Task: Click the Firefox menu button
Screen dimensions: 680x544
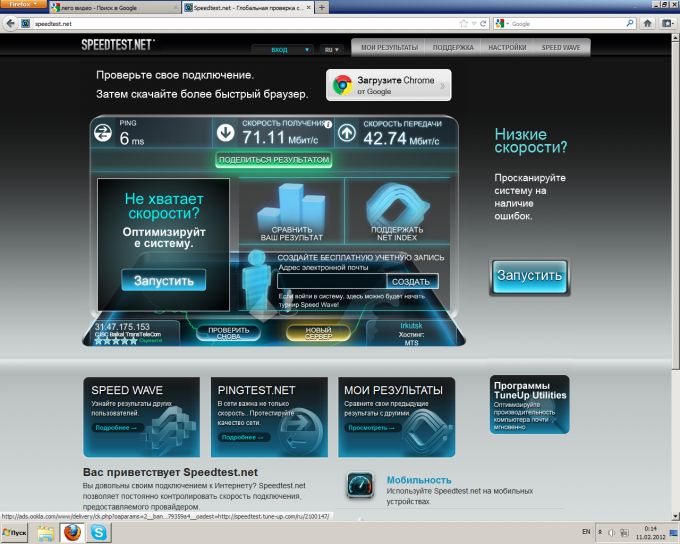Action: [23, 4]
